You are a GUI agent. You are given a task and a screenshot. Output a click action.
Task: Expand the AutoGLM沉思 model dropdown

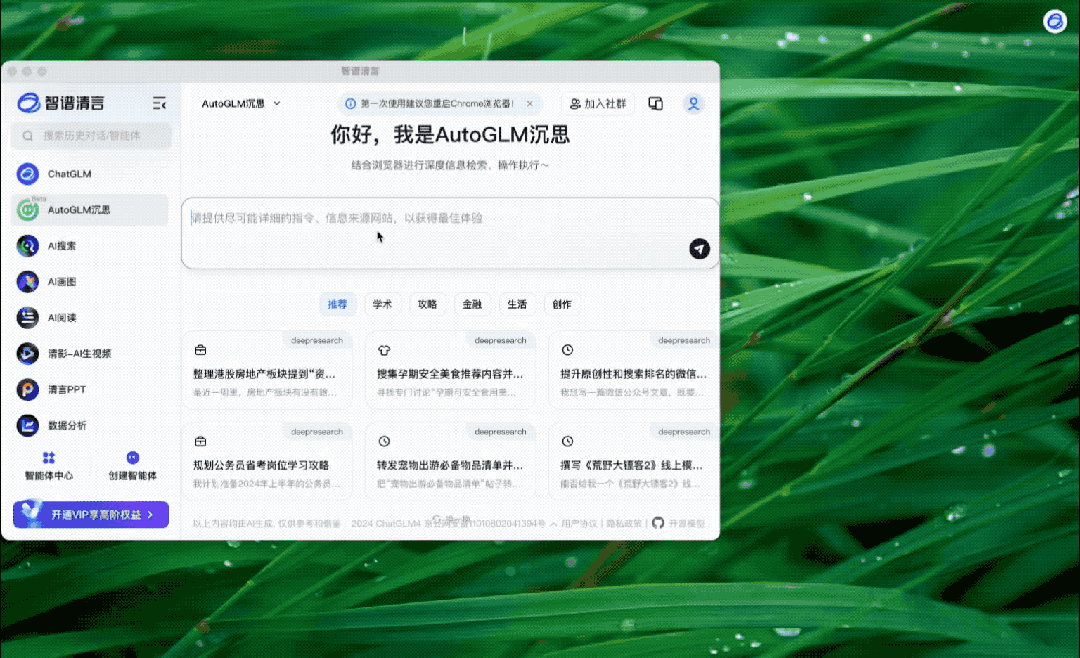(x=240, y=103)
